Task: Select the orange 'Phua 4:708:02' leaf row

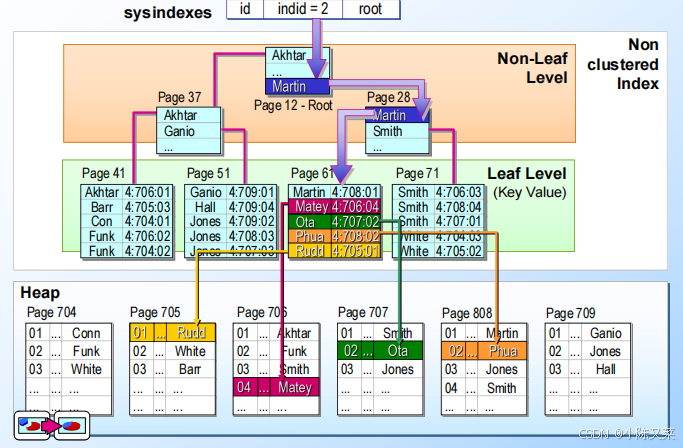Action: click(x=335, y=237)
